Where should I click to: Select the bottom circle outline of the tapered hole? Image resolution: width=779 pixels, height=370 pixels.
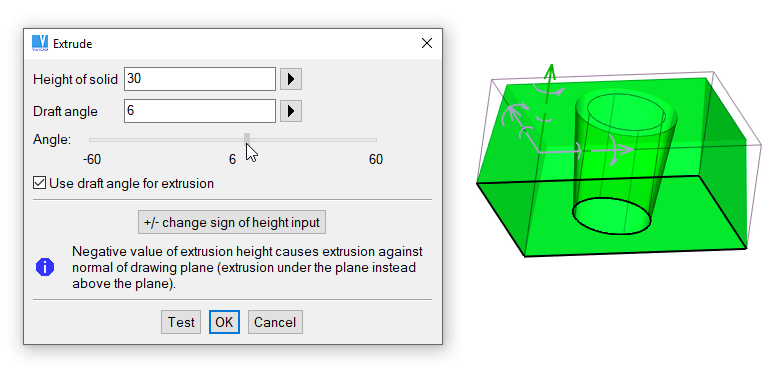tap(612, 216)
